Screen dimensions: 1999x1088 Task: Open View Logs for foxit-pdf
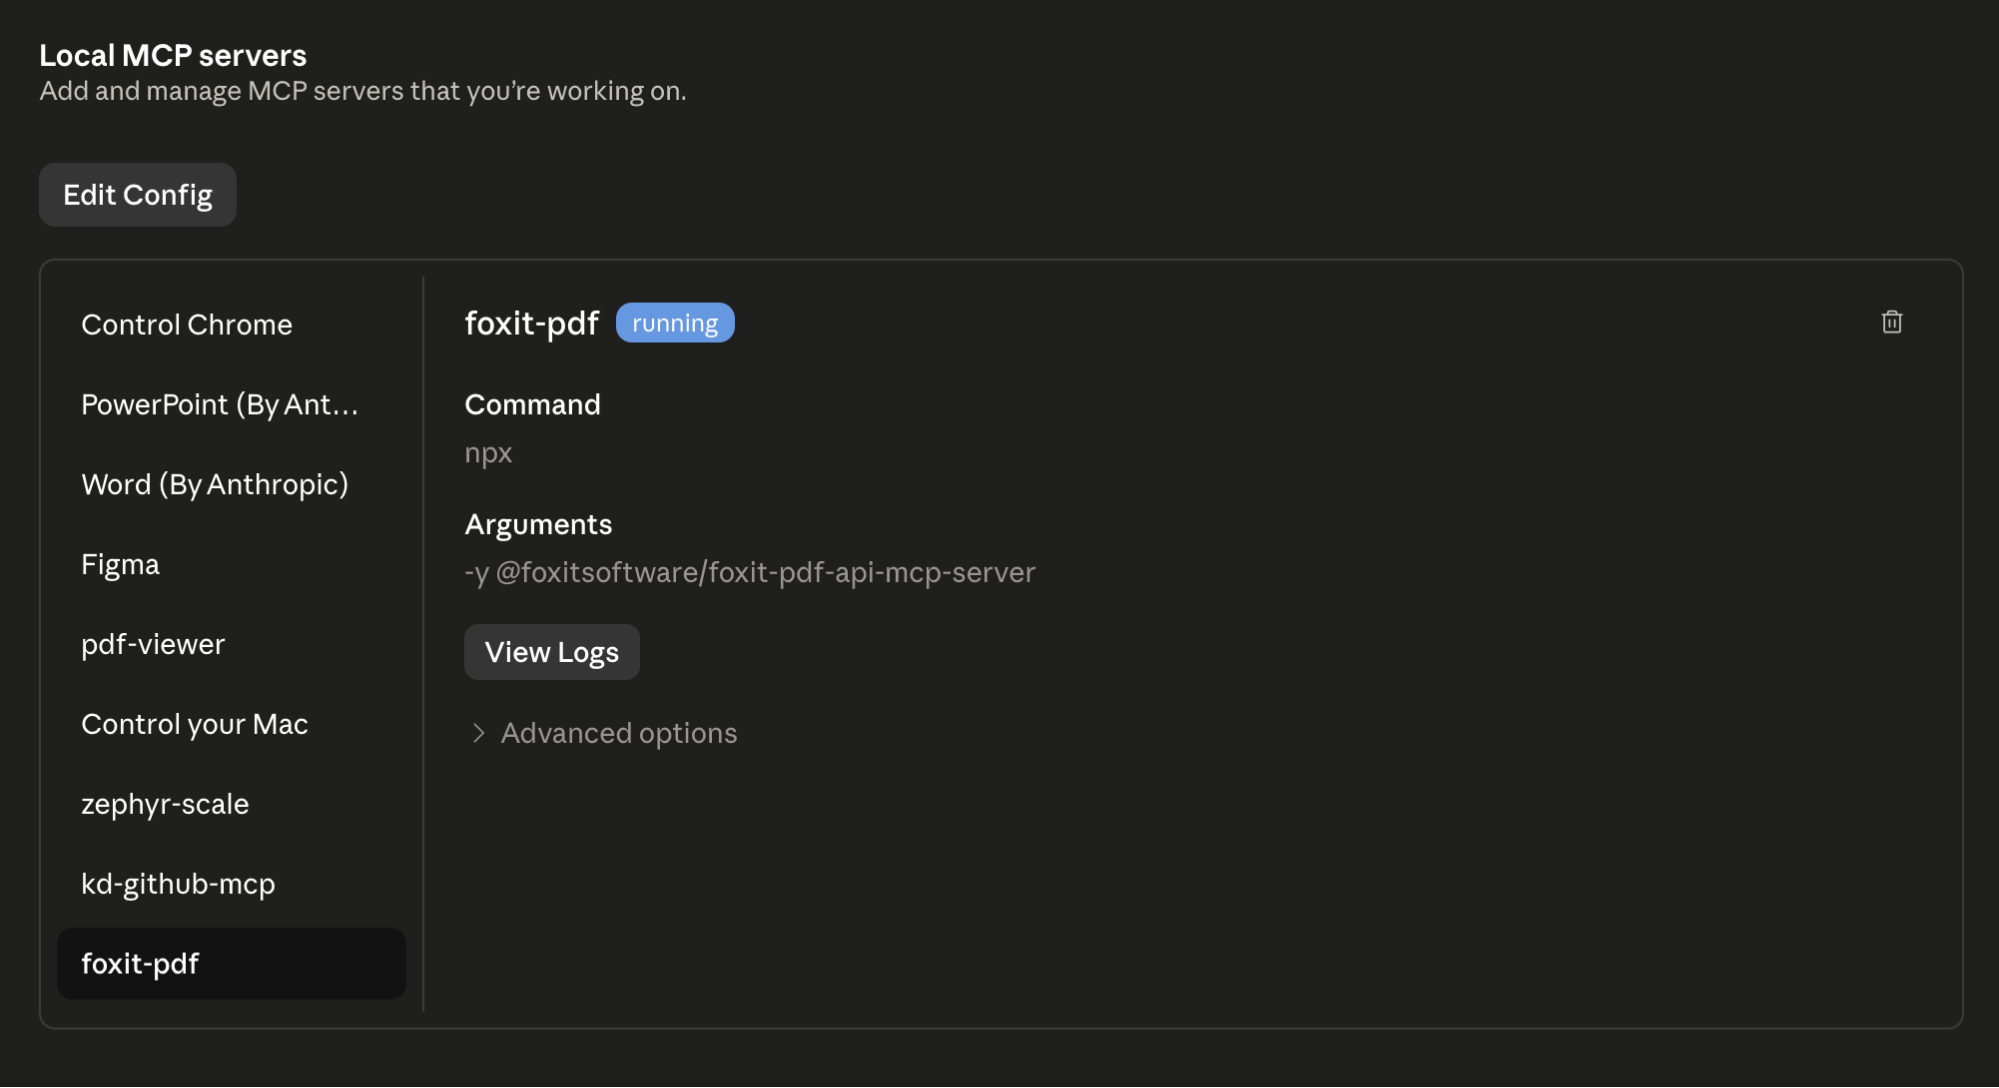[552, 652]
